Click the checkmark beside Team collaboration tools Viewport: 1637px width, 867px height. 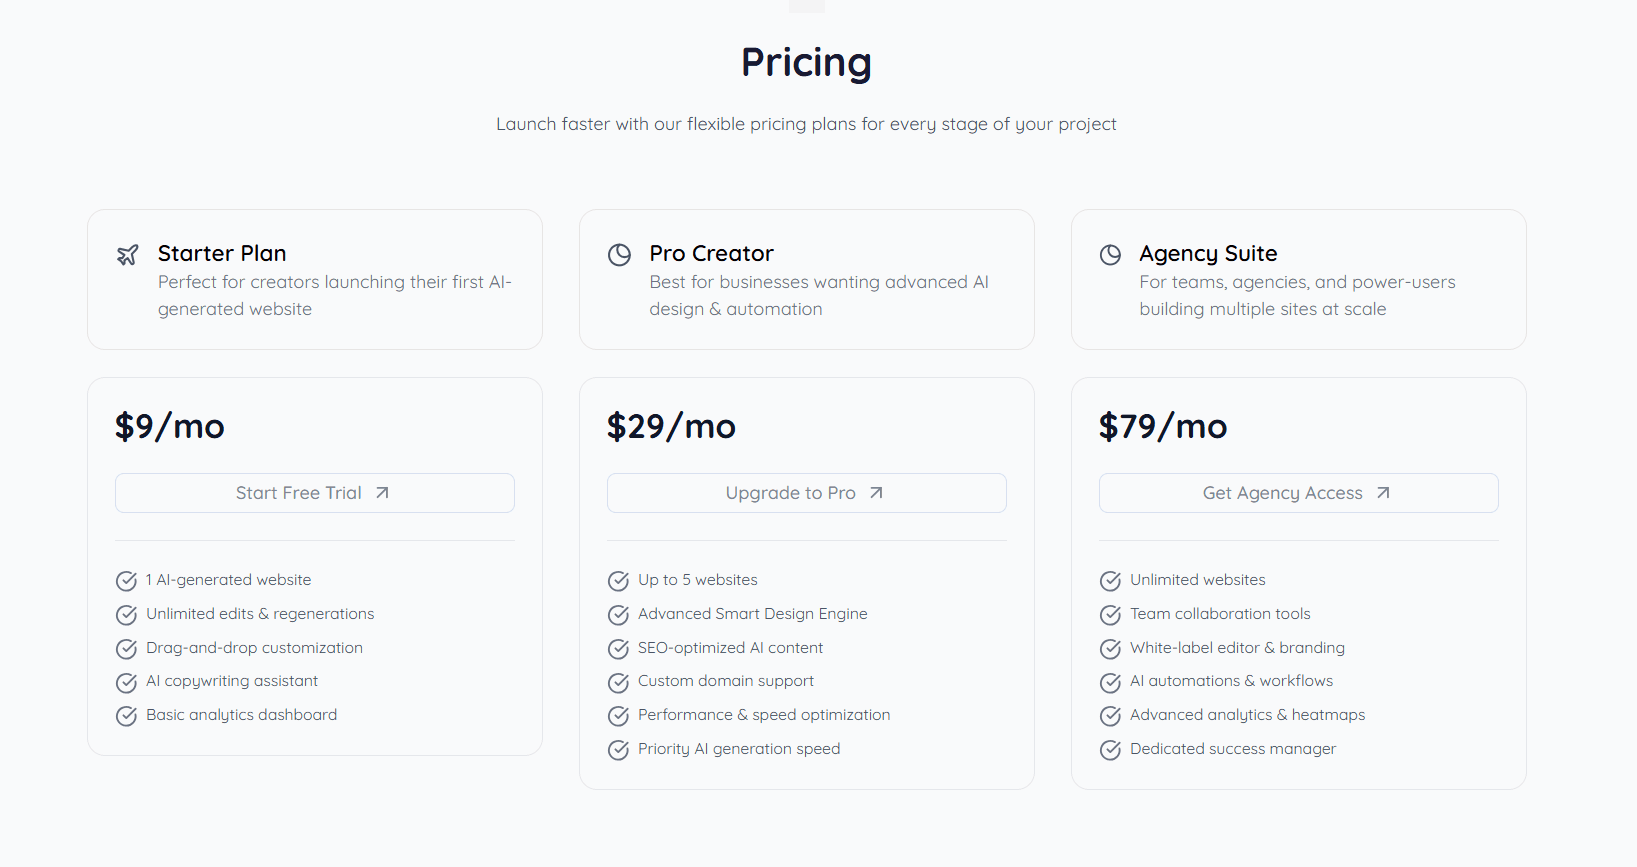pyautogui.click(x=1110, y=614)
